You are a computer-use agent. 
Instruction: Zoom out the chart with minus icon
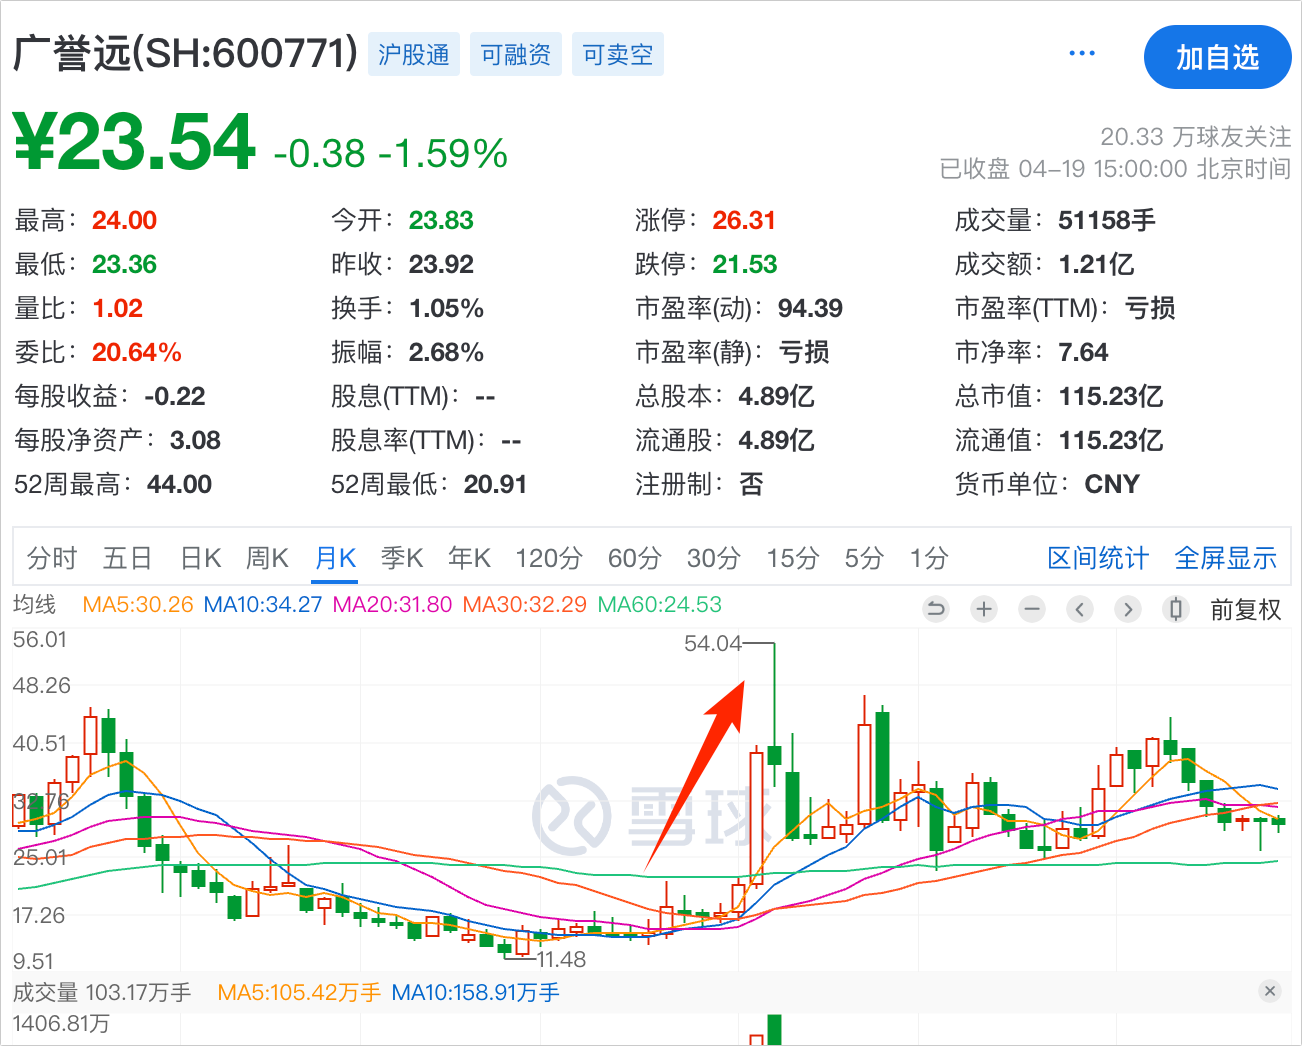[x=1032, y=609]
